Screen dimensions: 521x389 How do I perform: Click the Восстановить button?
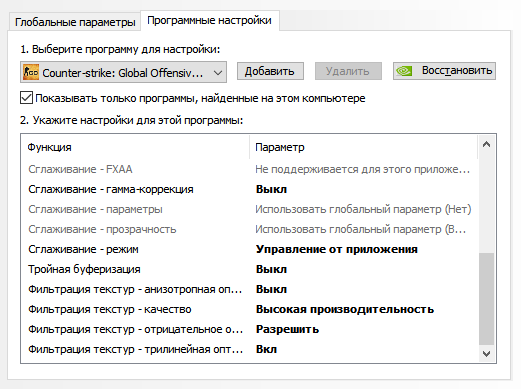pos(444,71)
